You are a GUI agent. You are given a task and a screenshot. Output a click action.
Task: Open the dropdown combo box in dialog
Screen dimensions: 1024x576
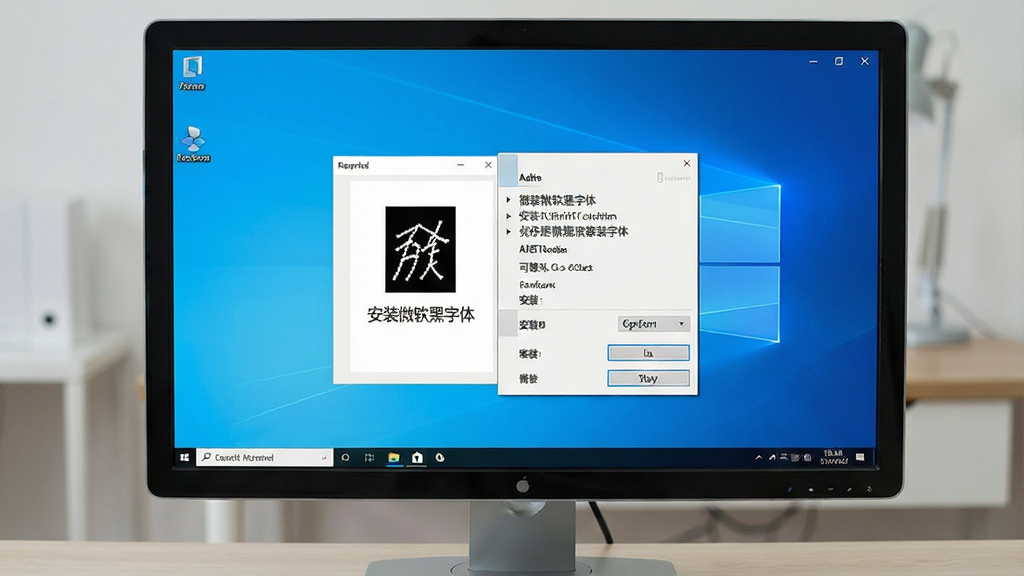[x=654, y=324]
